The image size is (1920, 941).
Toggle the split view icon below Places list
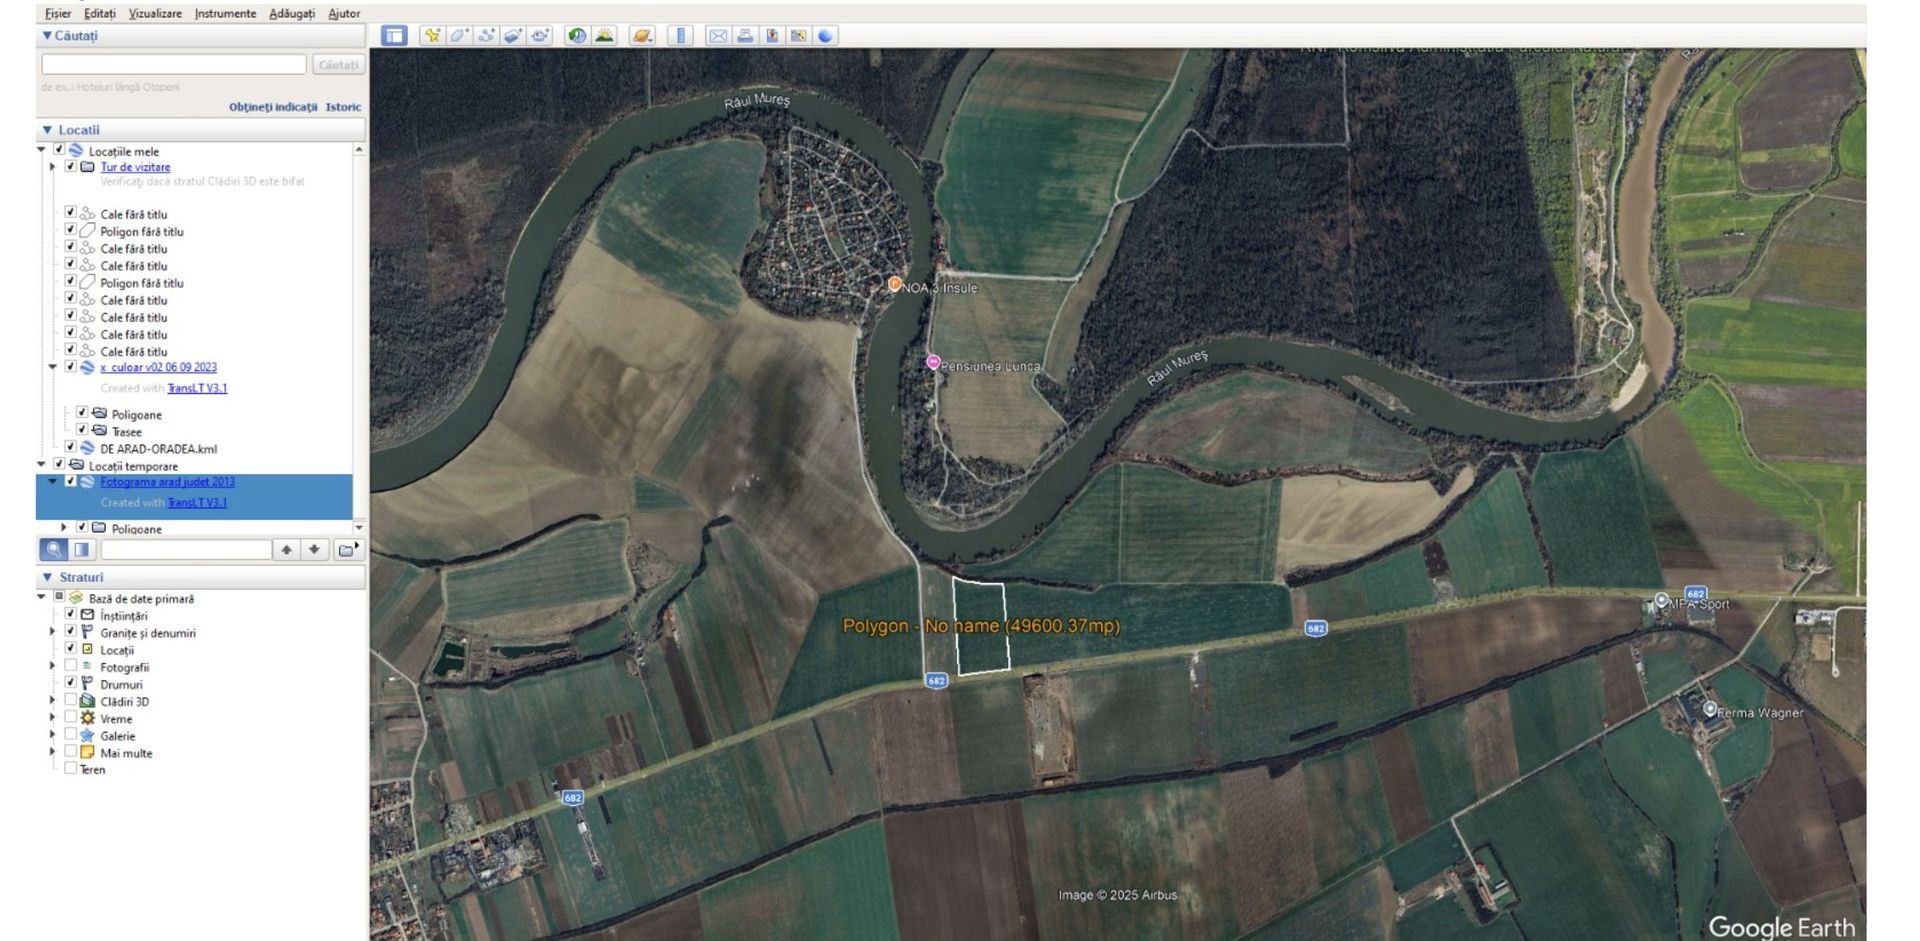point(82,549)
